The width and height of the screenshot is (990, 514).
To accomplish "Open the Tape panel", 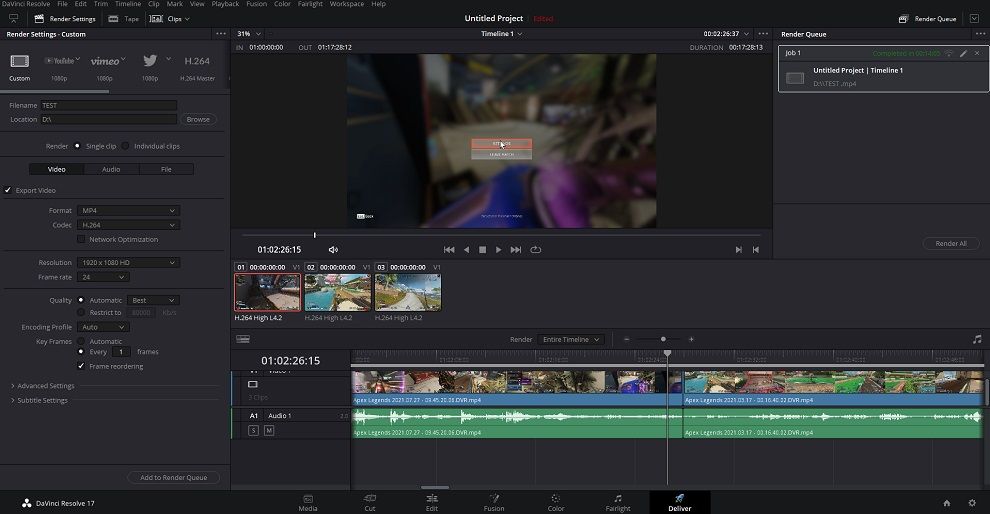I will click(124, 19).
